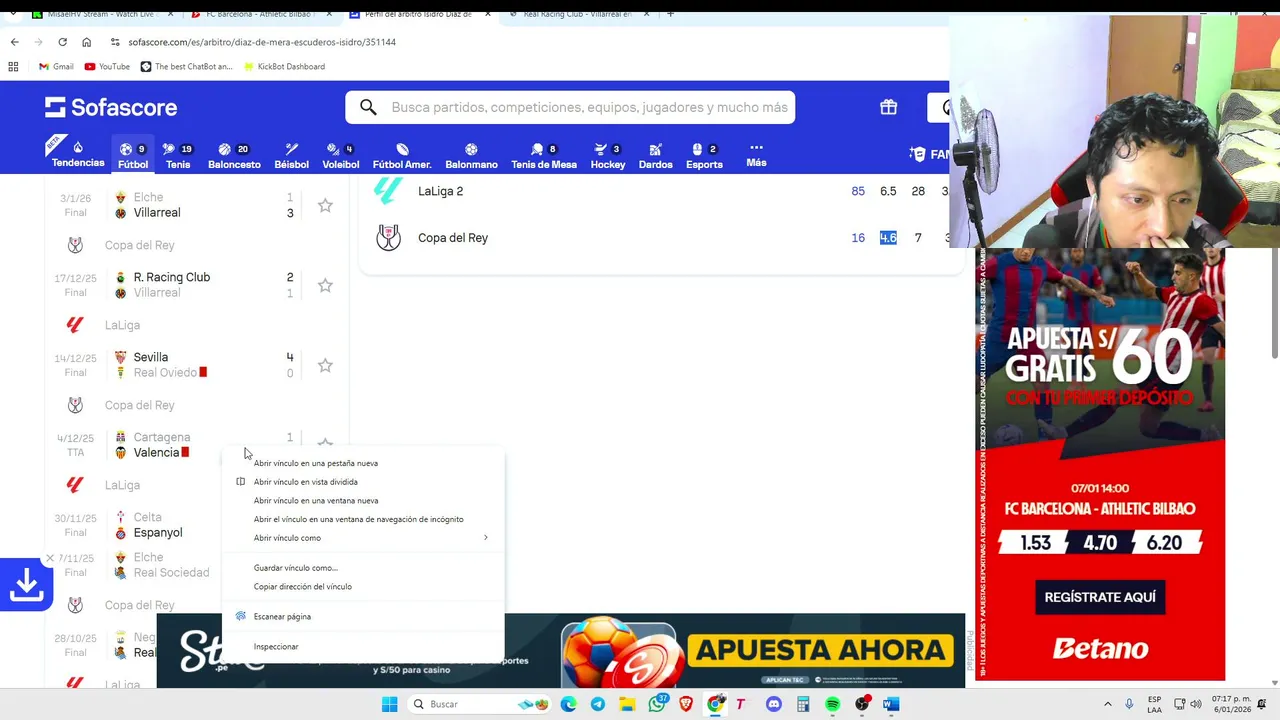Screen dimensions: 1280x720
Task: Click the 6.20 odds on Betano ad
Action: [x=1164, y=543]
